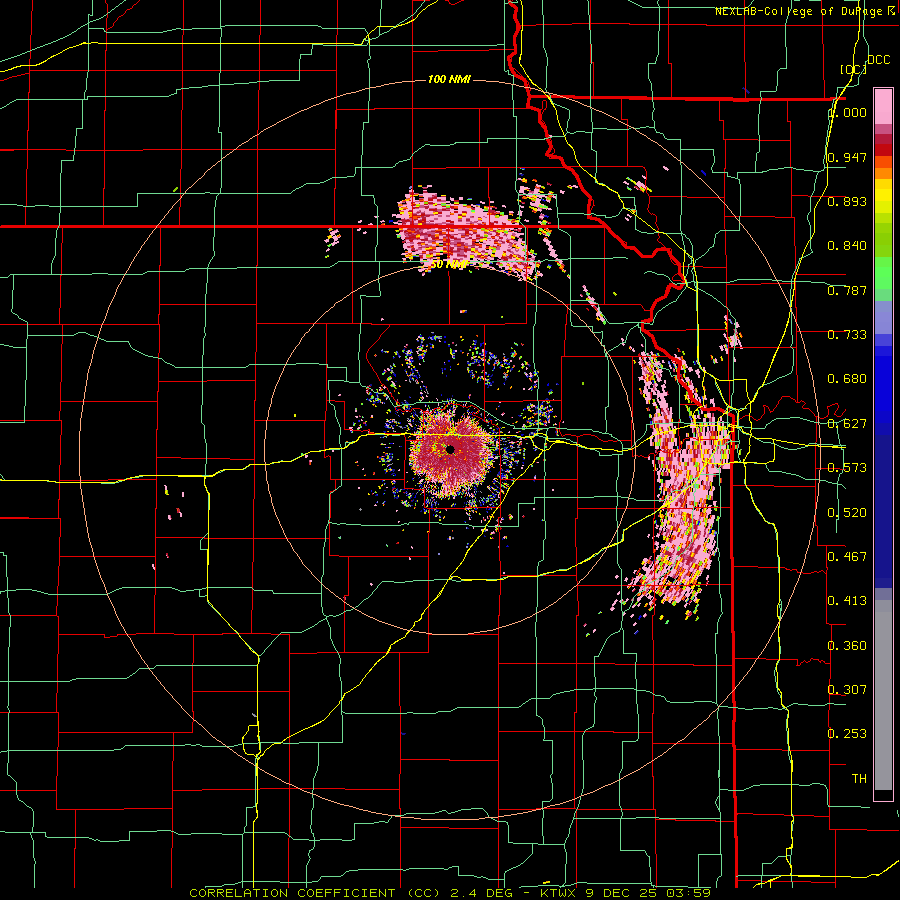900x900 pixels.
Task: Click the 0.413 legend label
Action: (x=847, y=601)
